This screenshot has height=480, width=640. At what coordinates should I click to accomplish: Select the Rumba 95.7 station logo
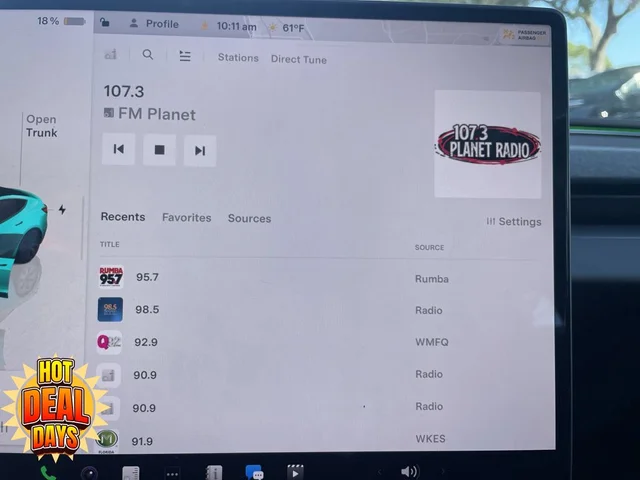pyautogui.click(x=111, y=276)
